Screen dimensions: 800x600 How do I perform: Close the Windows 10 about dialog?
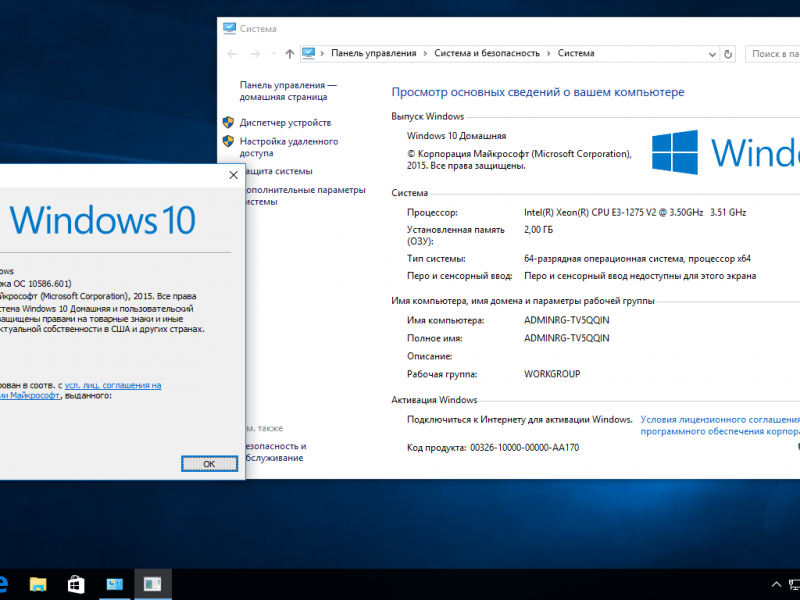[234, 175]
